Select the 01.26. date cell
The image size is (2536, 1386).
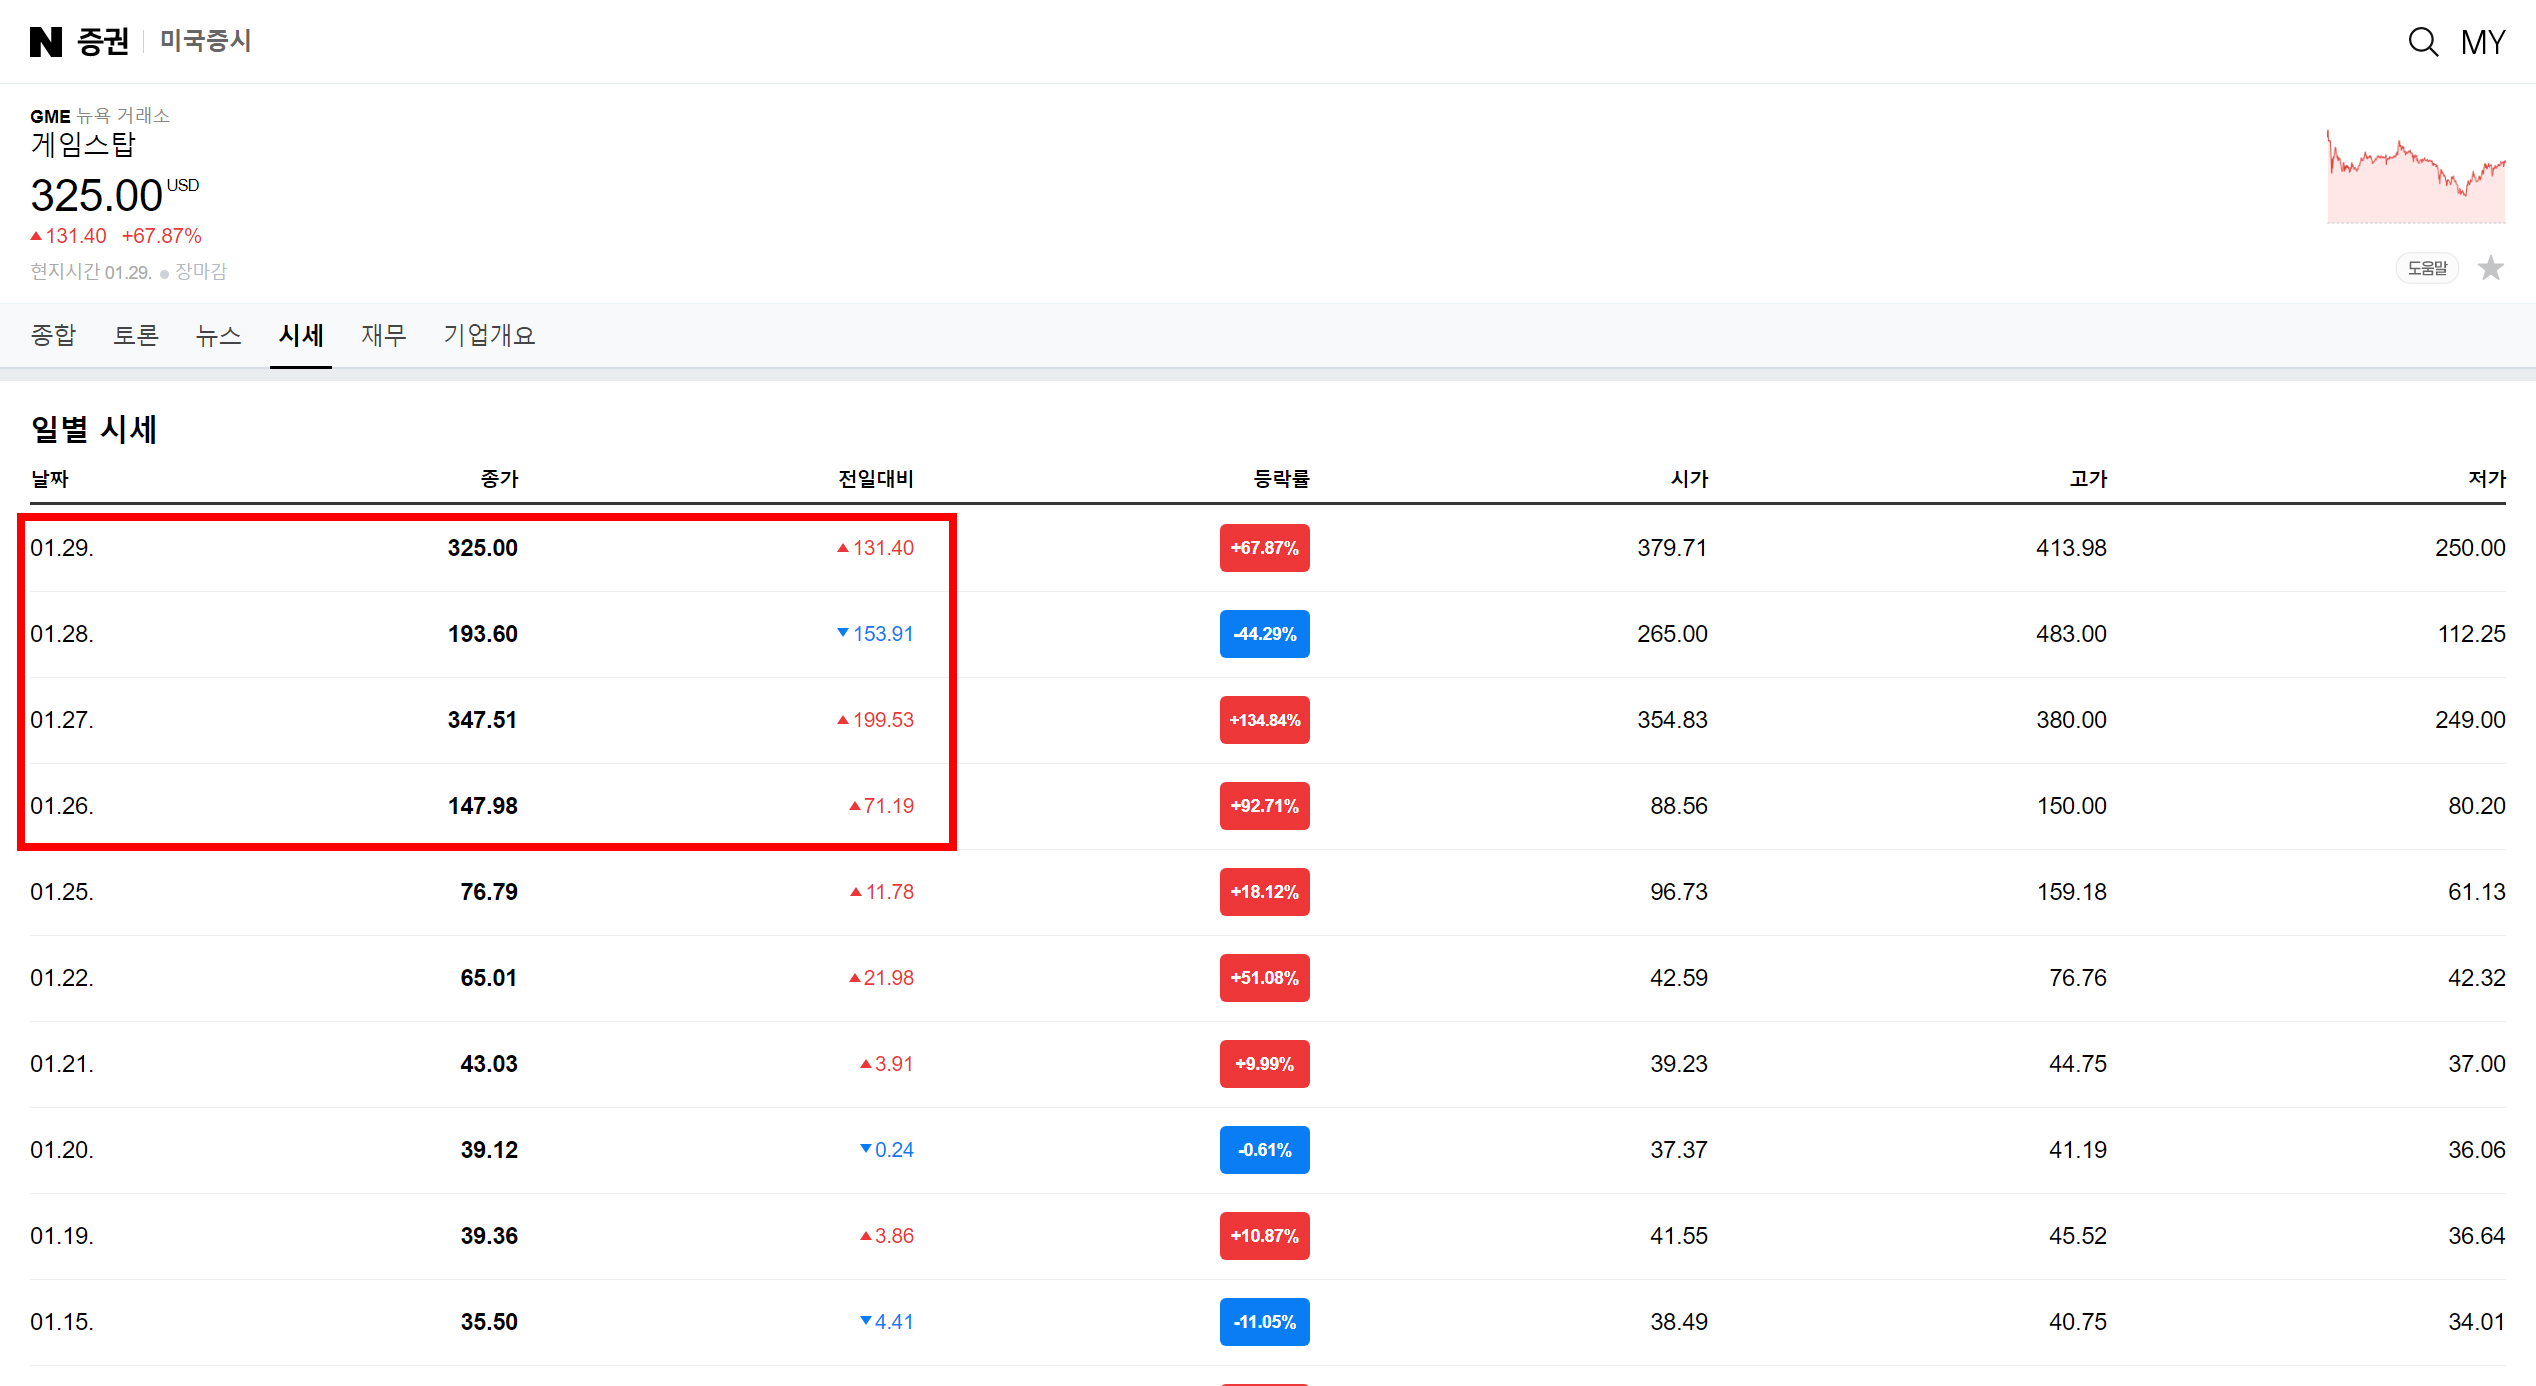coord(62,806)
